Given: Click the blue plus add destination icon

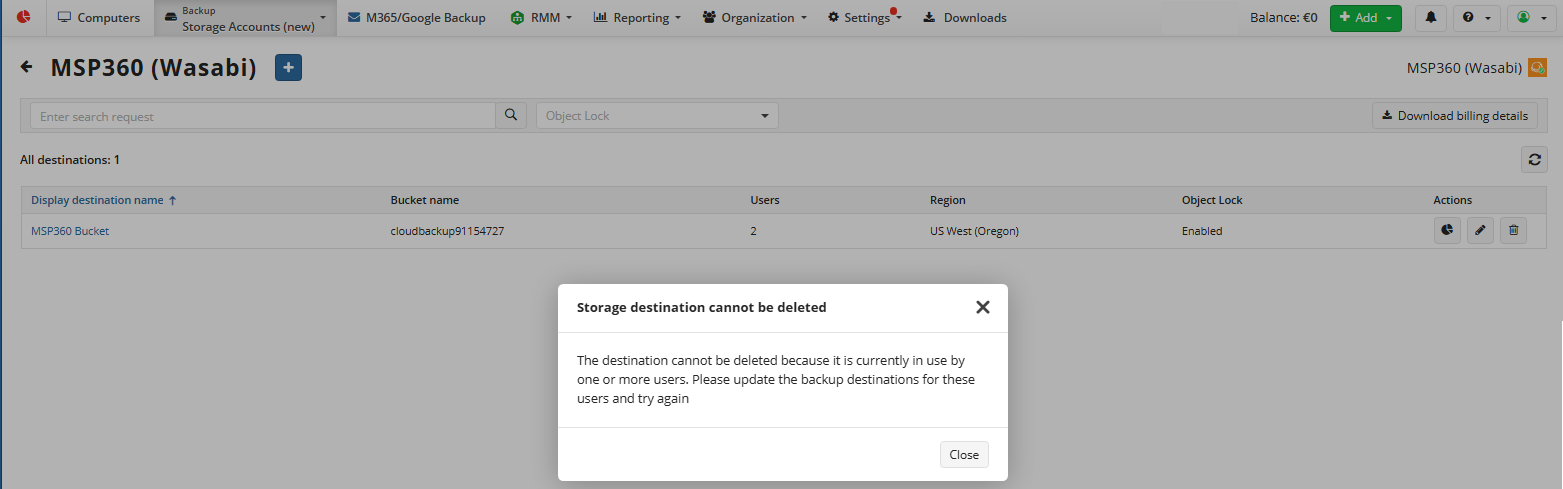Looking at the screenshot, I should coord(288,67).
